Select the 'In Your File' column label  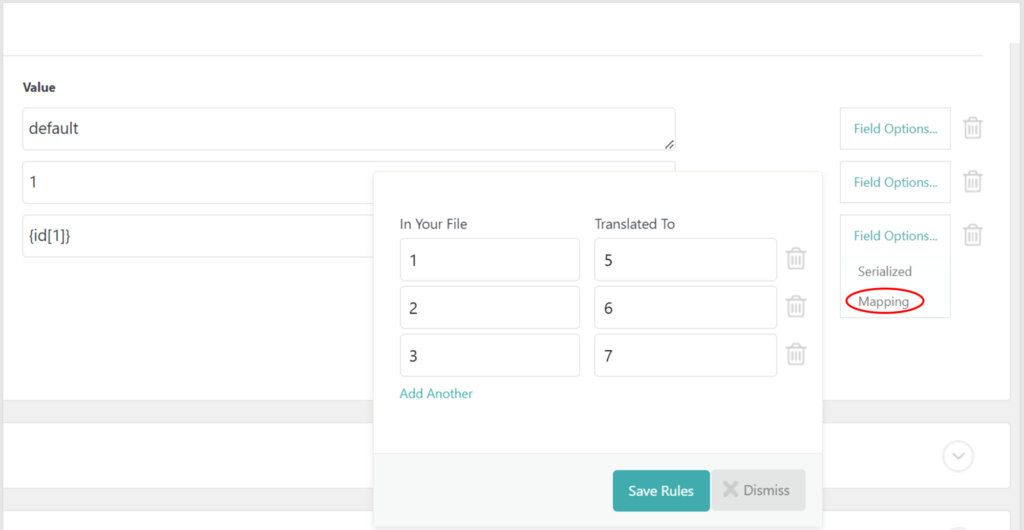pyautogui.click(x=434, y=224)
